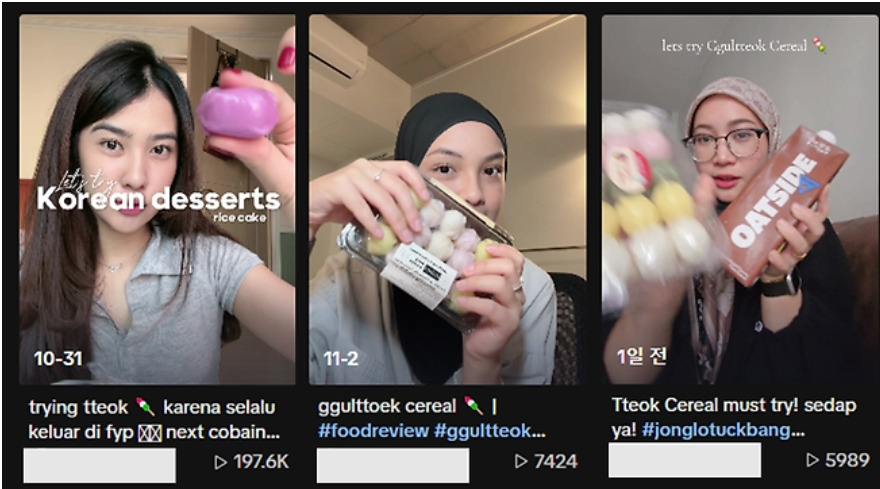Open the #foodreview hashtag link
The image size is (880, 489).
(x=373, y=431)
